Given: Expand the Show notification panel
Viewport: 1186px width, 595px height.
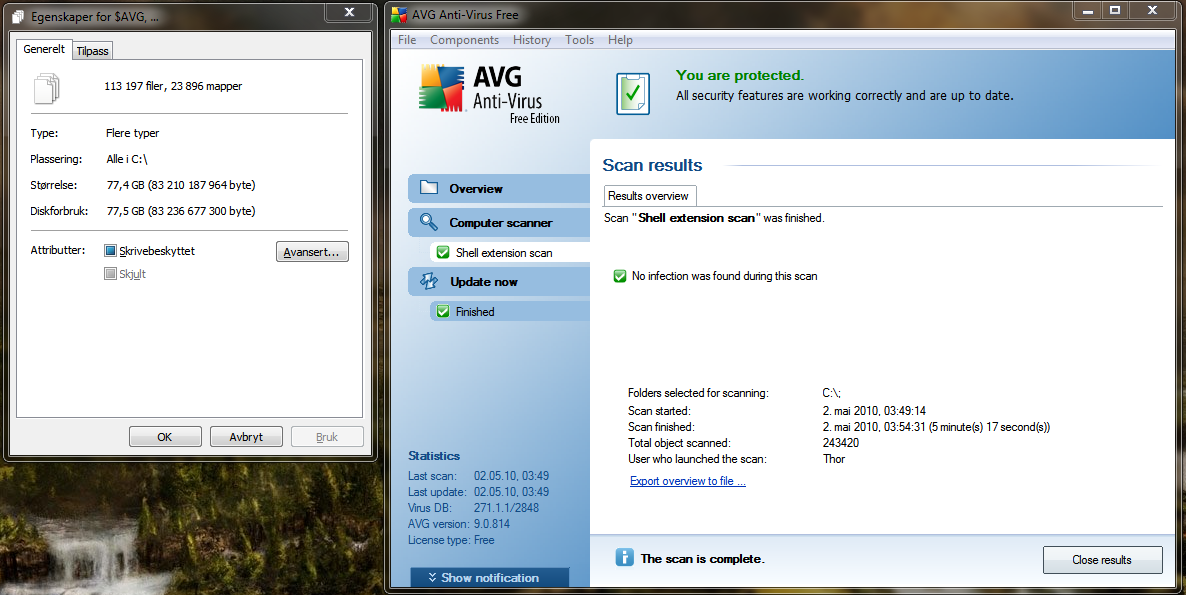Looking at the screenshot, I should click(x=489, y=578).
